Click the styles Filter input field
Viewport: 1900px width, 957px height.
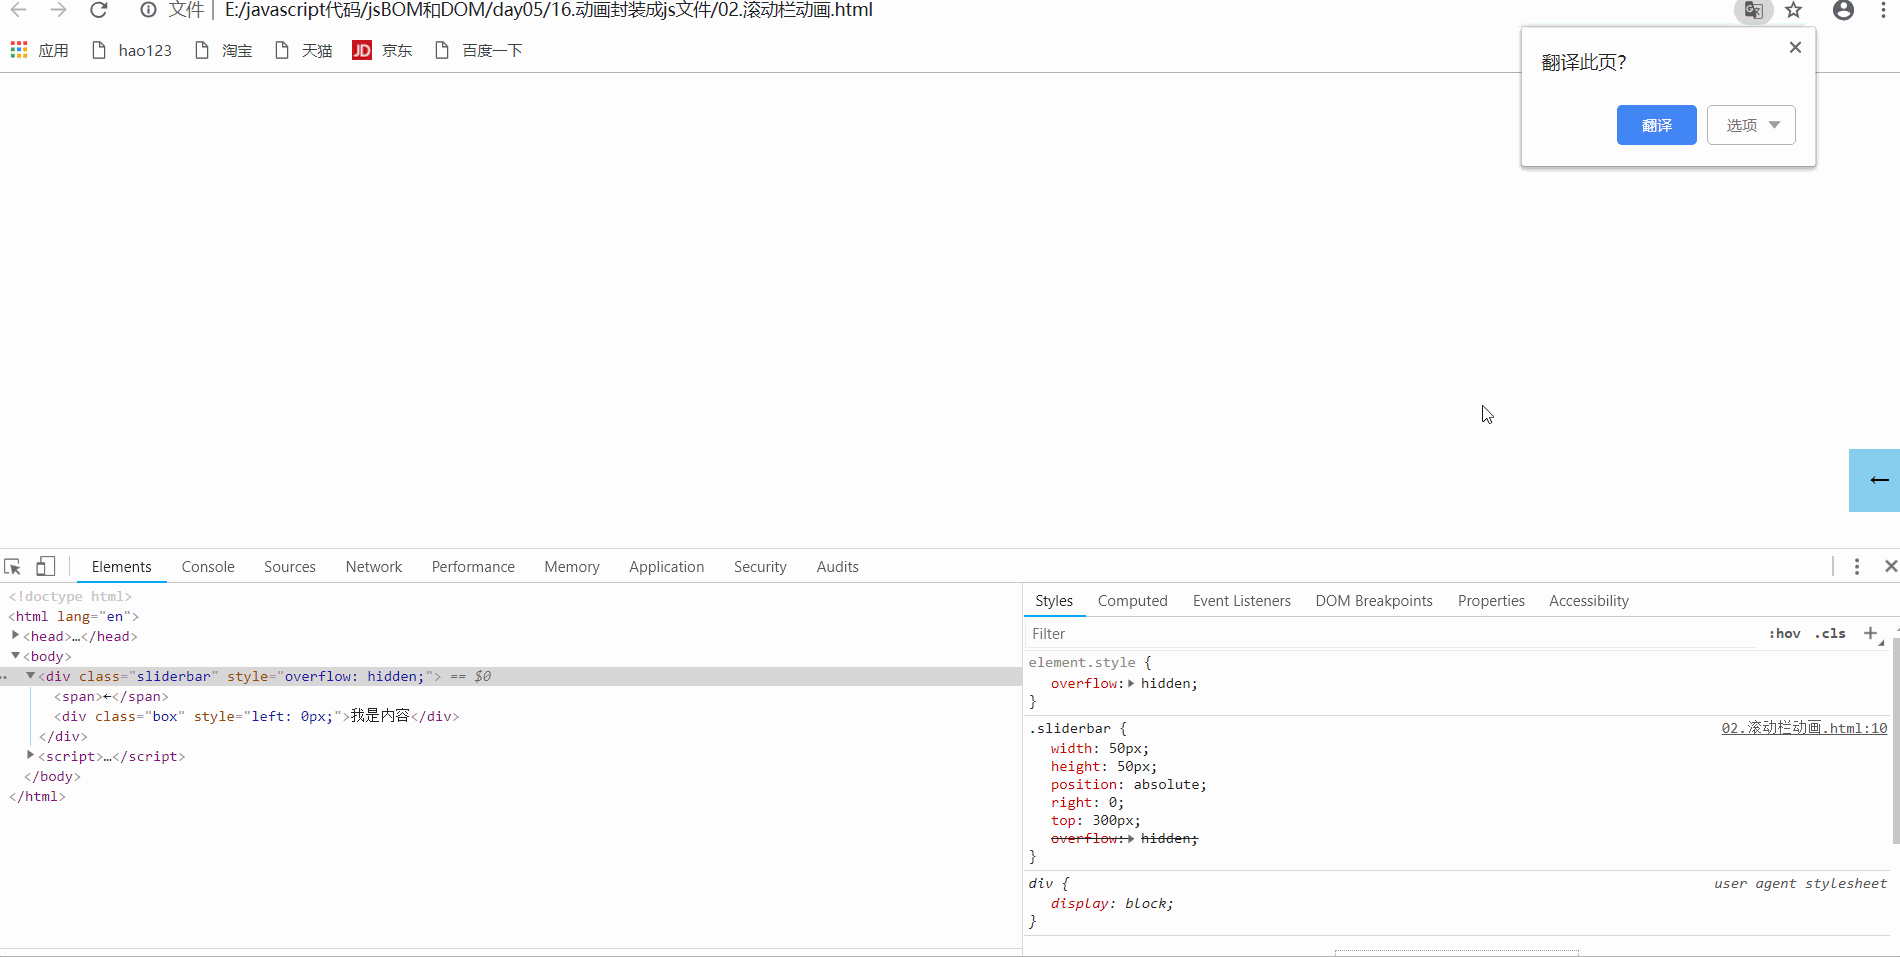[x=1390, y=634]
